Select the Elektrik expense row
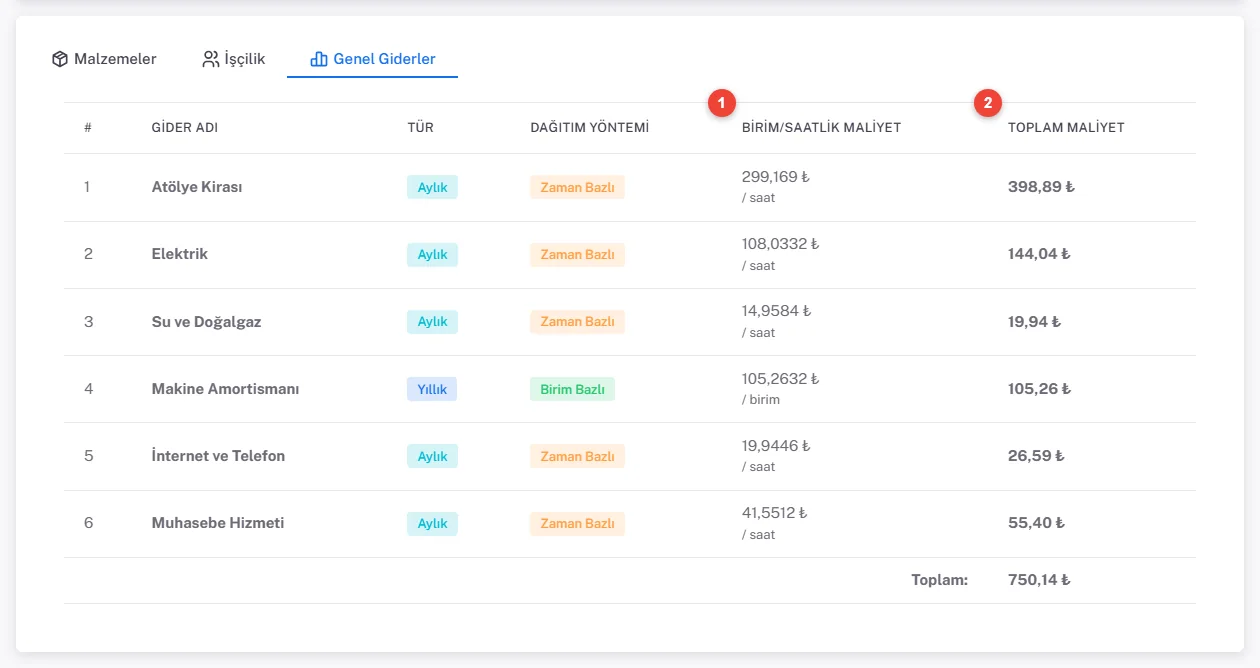1260x668 pixels. (x=630, y=254)
